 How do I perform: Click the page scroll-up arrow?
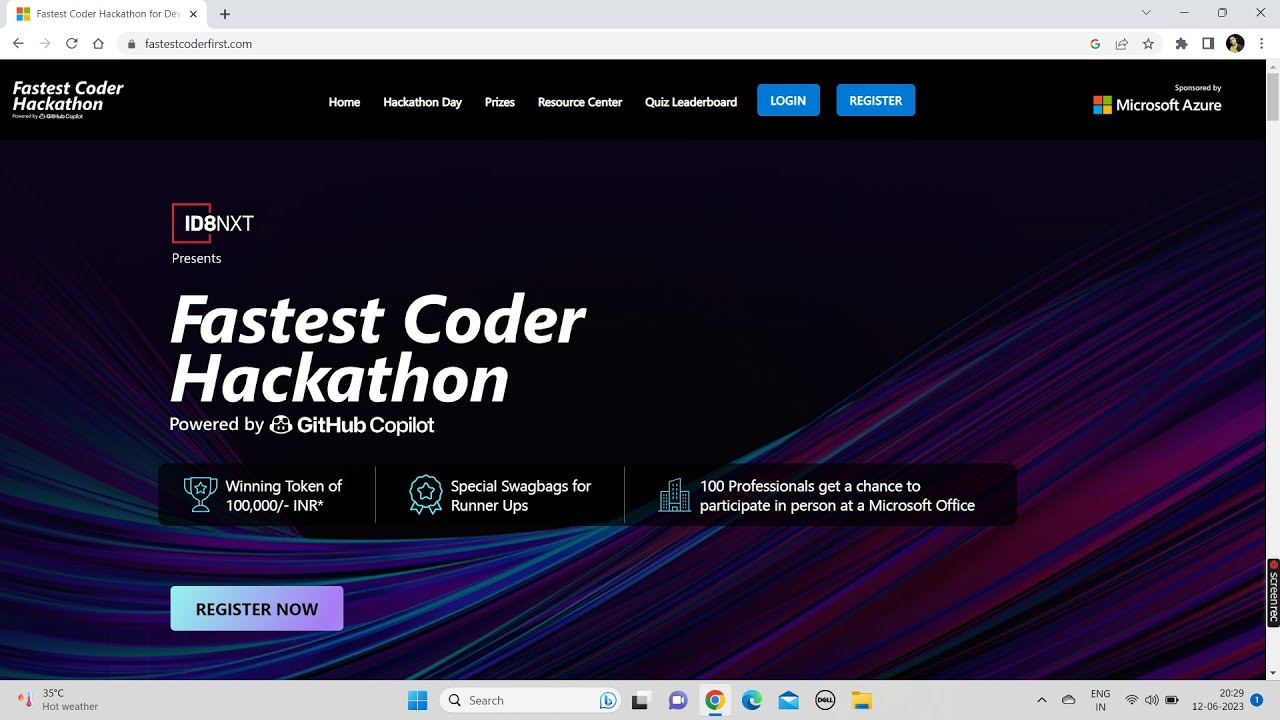pyautogui.click(x=1272, y=66)
